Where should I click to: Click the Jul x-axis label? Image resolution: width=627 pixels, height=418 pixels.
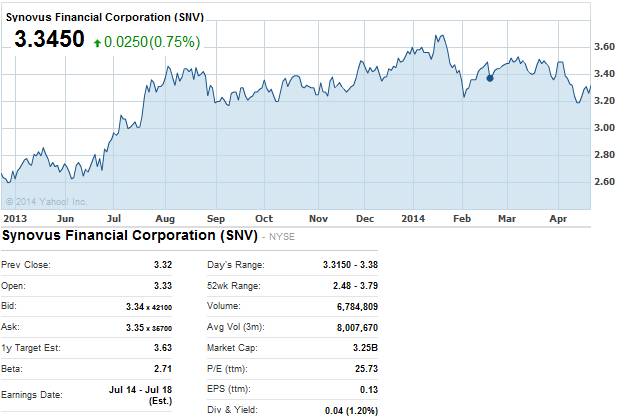coord(114,218)
